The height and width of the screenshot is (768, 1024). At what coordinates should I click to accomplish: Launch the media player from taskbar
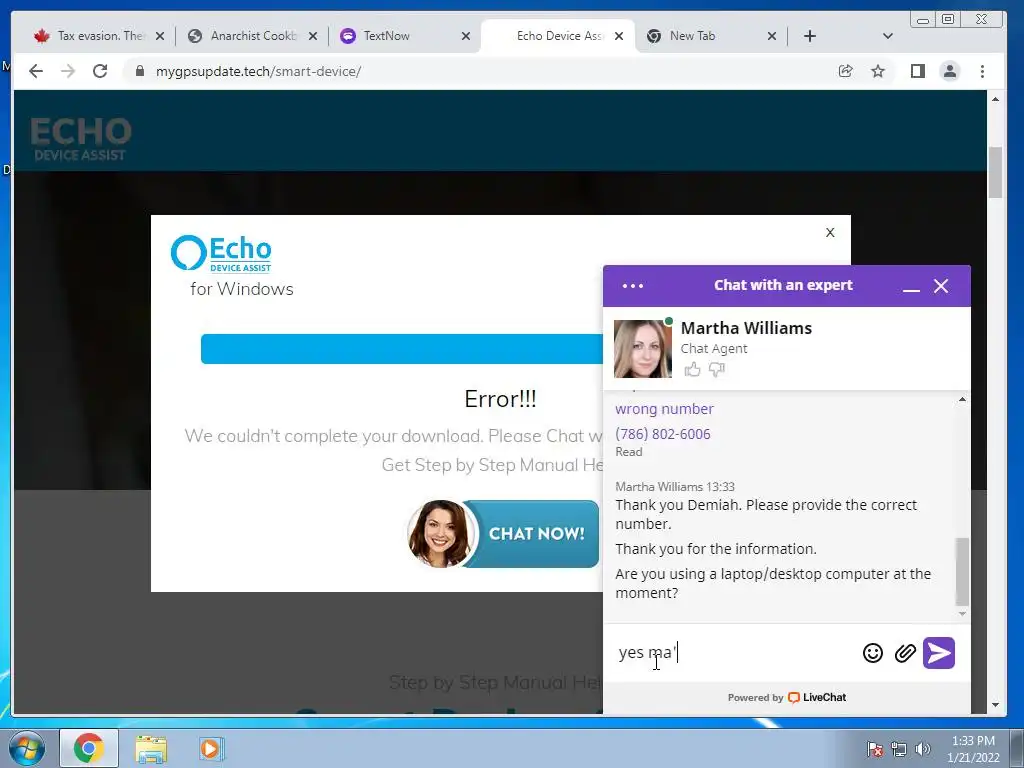pyautogui.click(x=210, y=749)
